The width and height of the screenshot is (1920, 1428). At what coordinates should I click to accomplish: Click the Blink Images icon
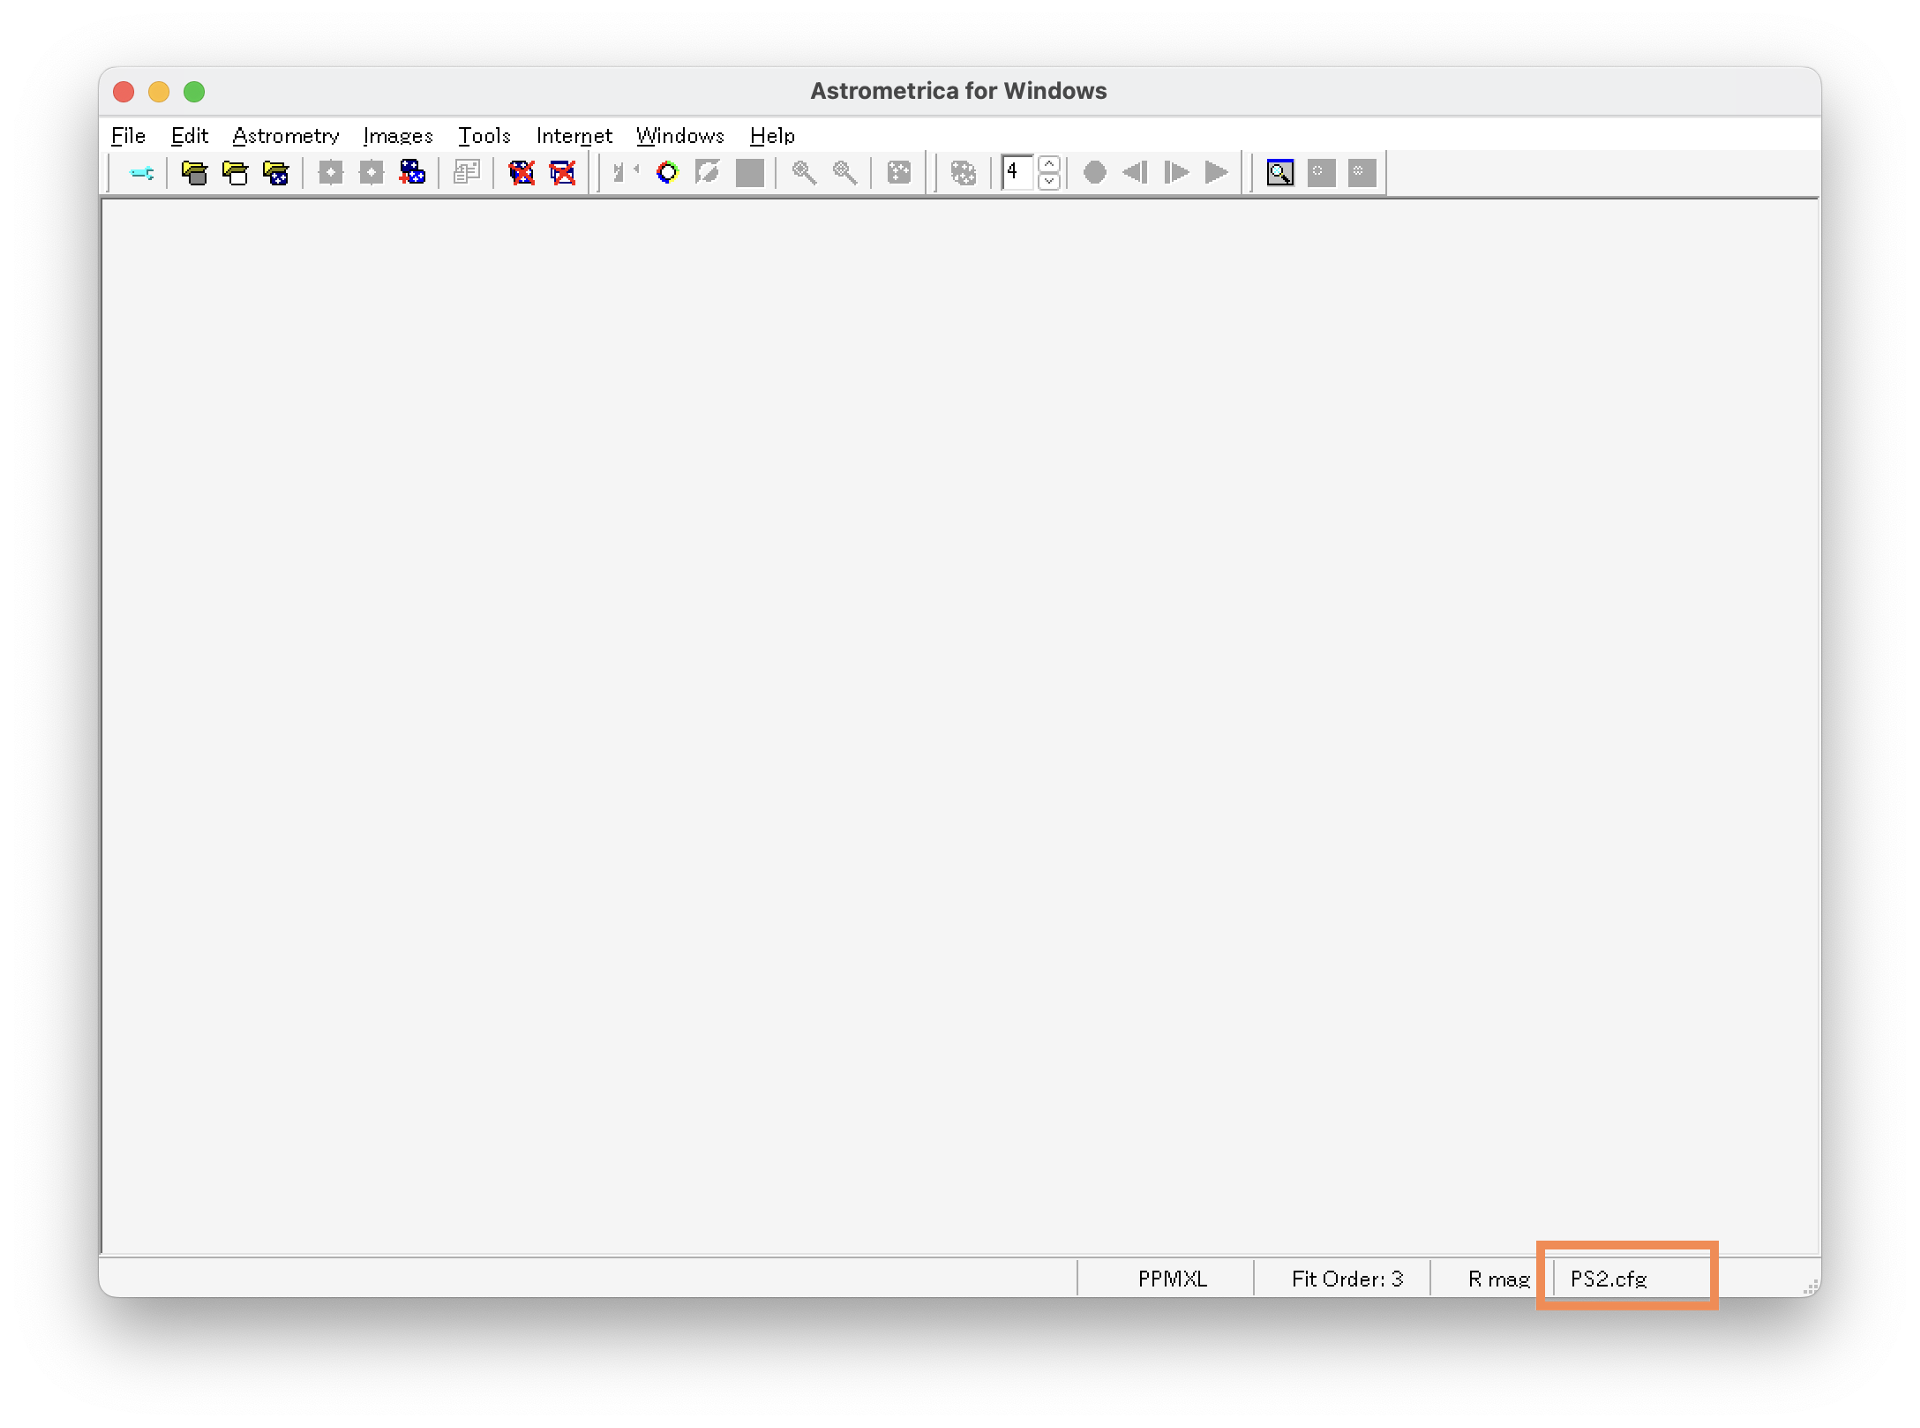click(963, 173)
